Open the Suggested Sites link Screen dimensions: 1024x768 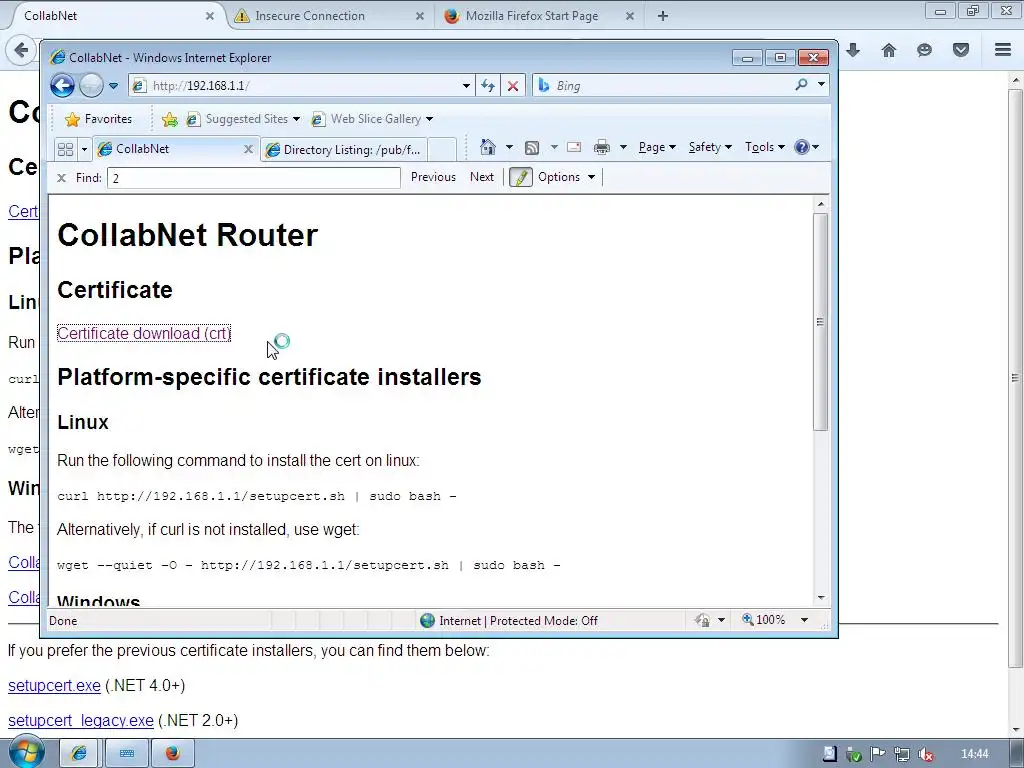tap(242, 119)
